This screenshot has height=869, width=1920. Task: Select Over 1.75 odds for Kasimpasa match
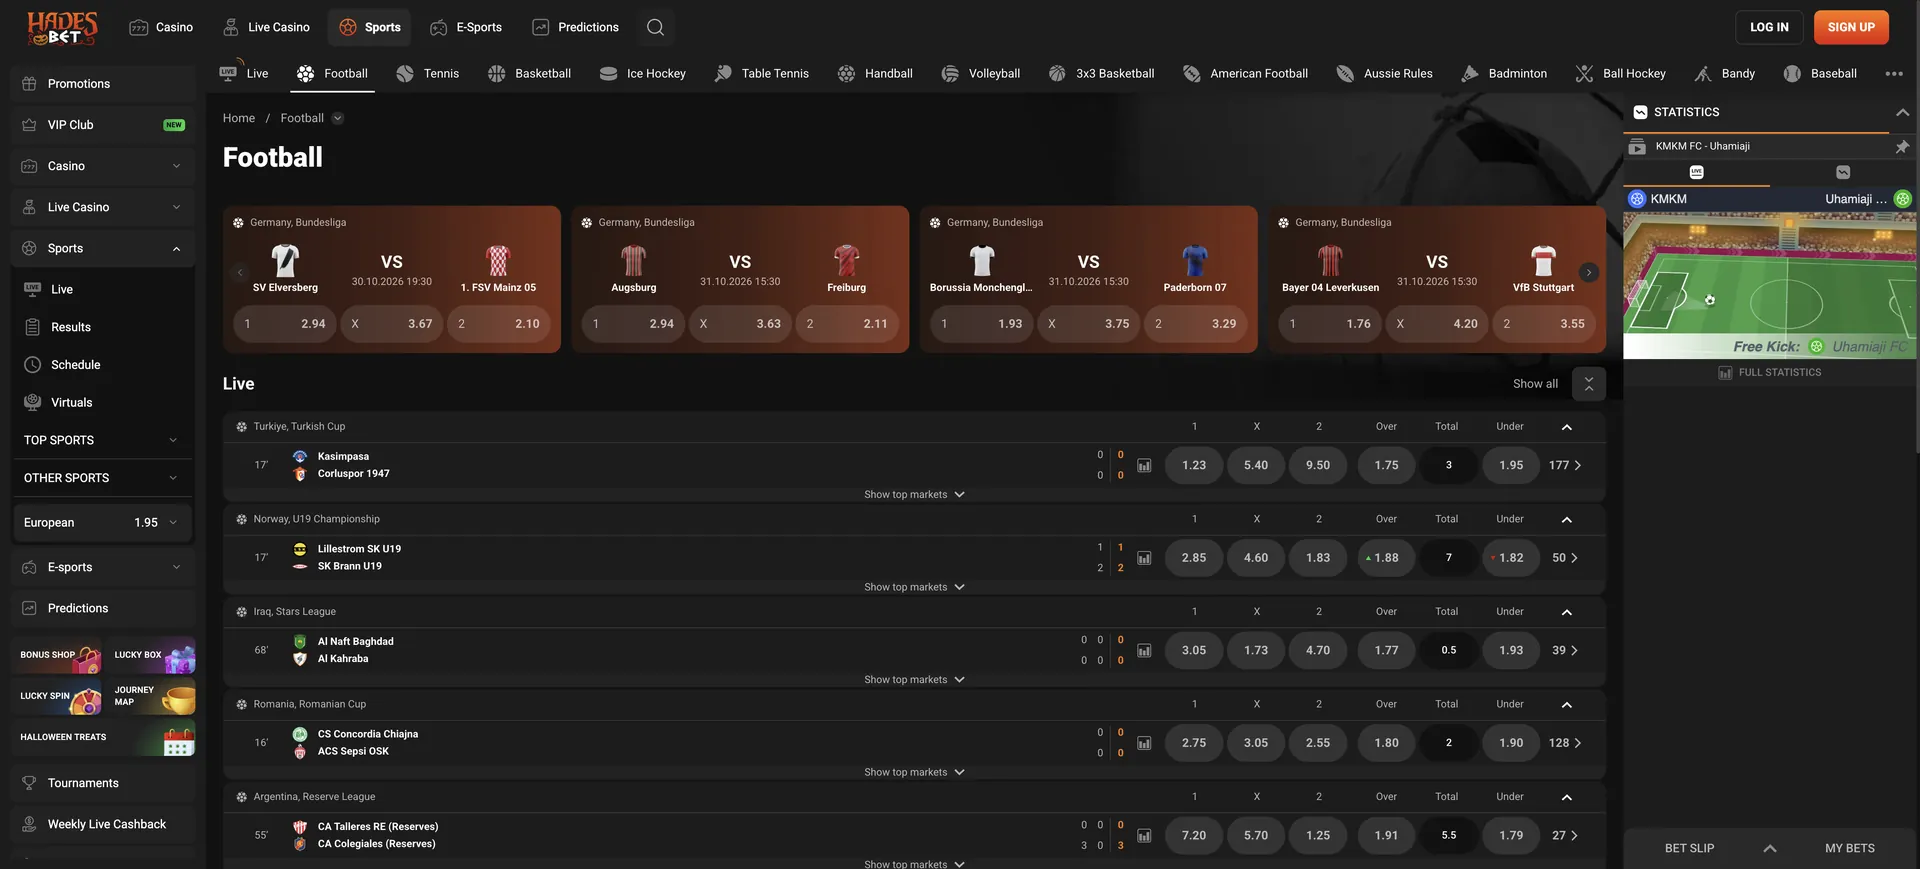pyautogui.click(x=1386, y=465)
